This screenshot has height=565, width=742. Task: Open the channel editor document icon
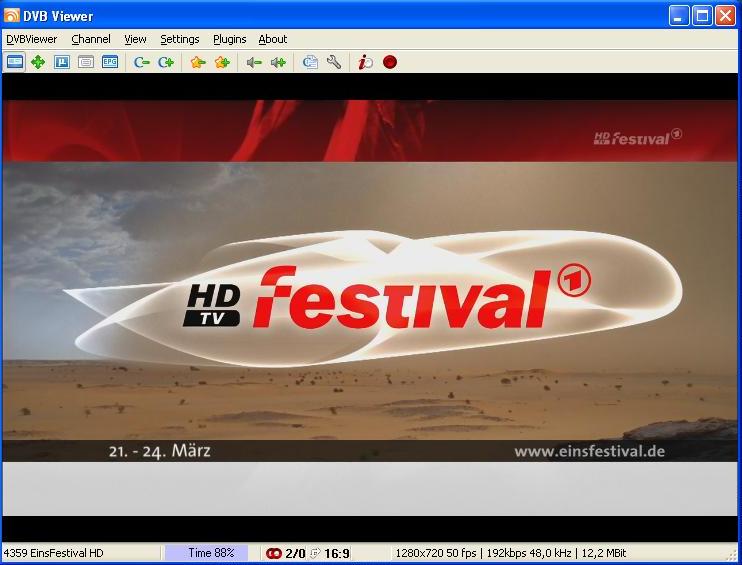pos(310,62)
